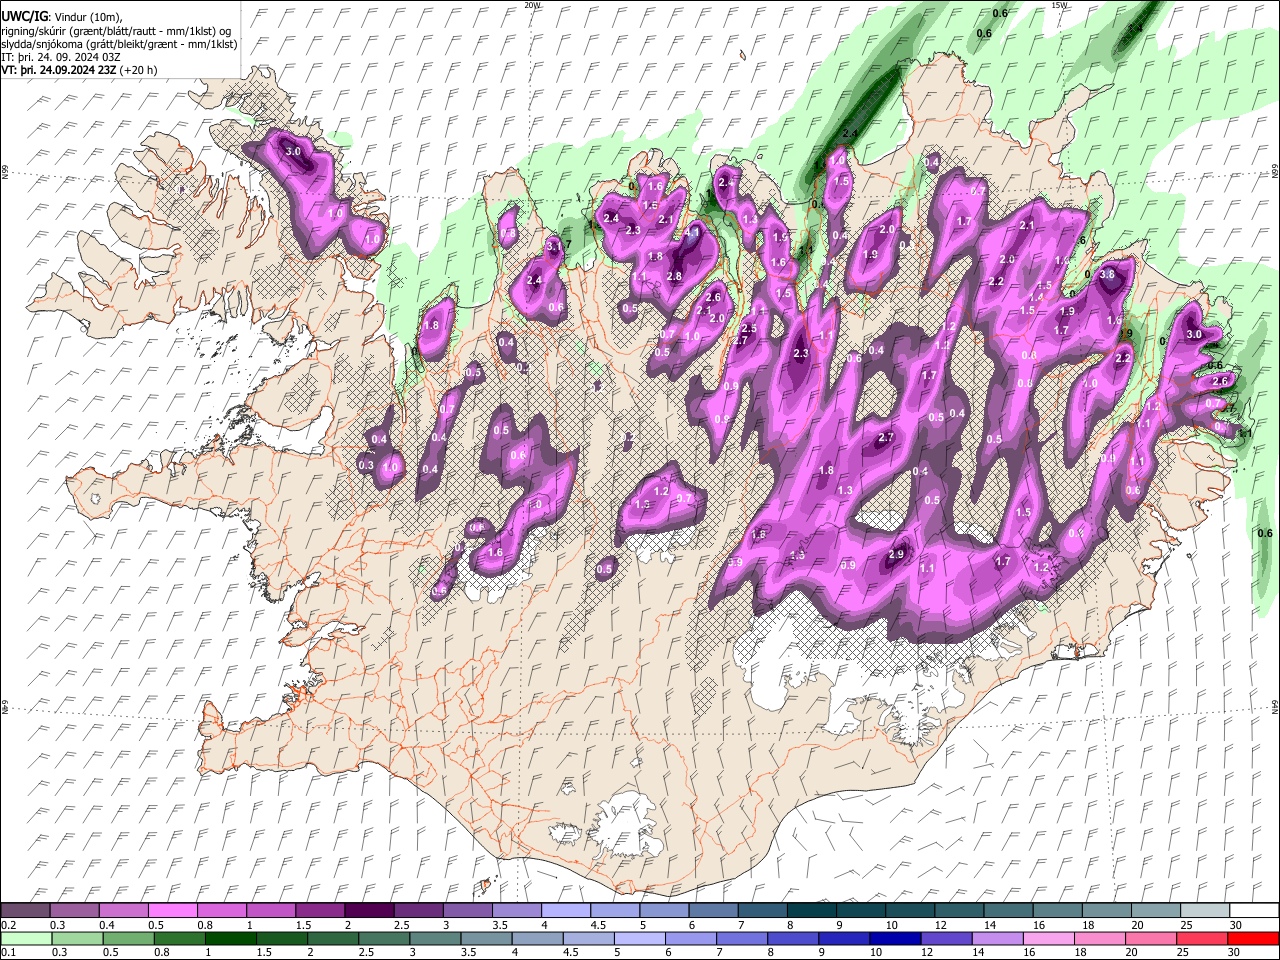Click the 3.0 value over the Westfjords
The height and width of the screenshot is (960, 1280).
pyautogui.click(x=293, y=151)
